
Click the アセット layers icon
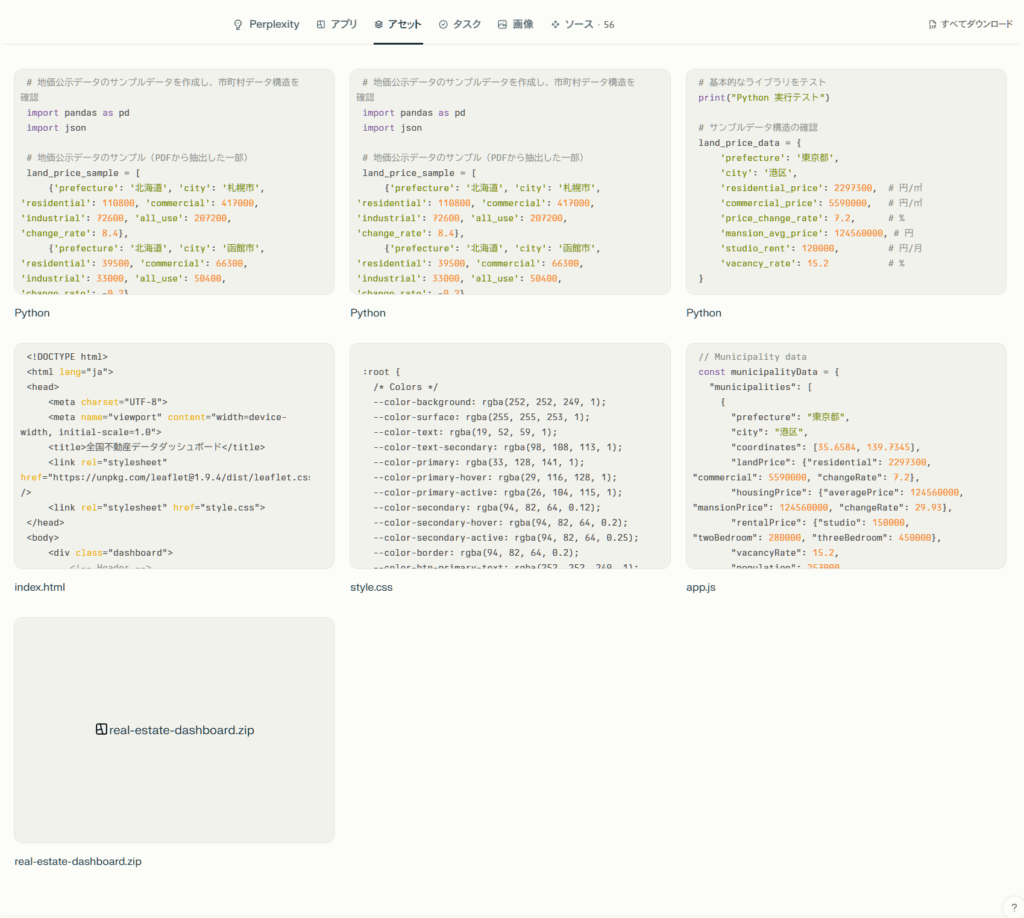point(379,24)
